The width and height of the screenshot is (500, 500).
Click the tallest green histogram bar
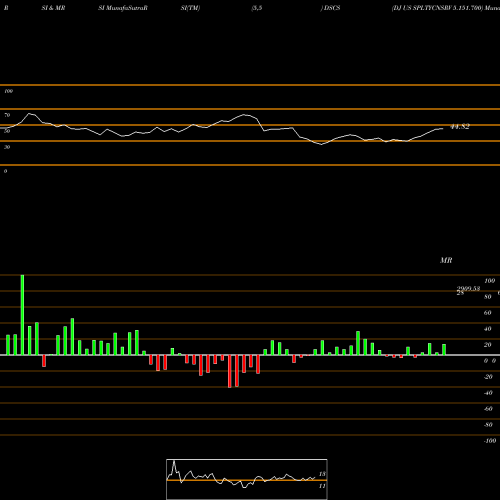click(x=22, y=315)
